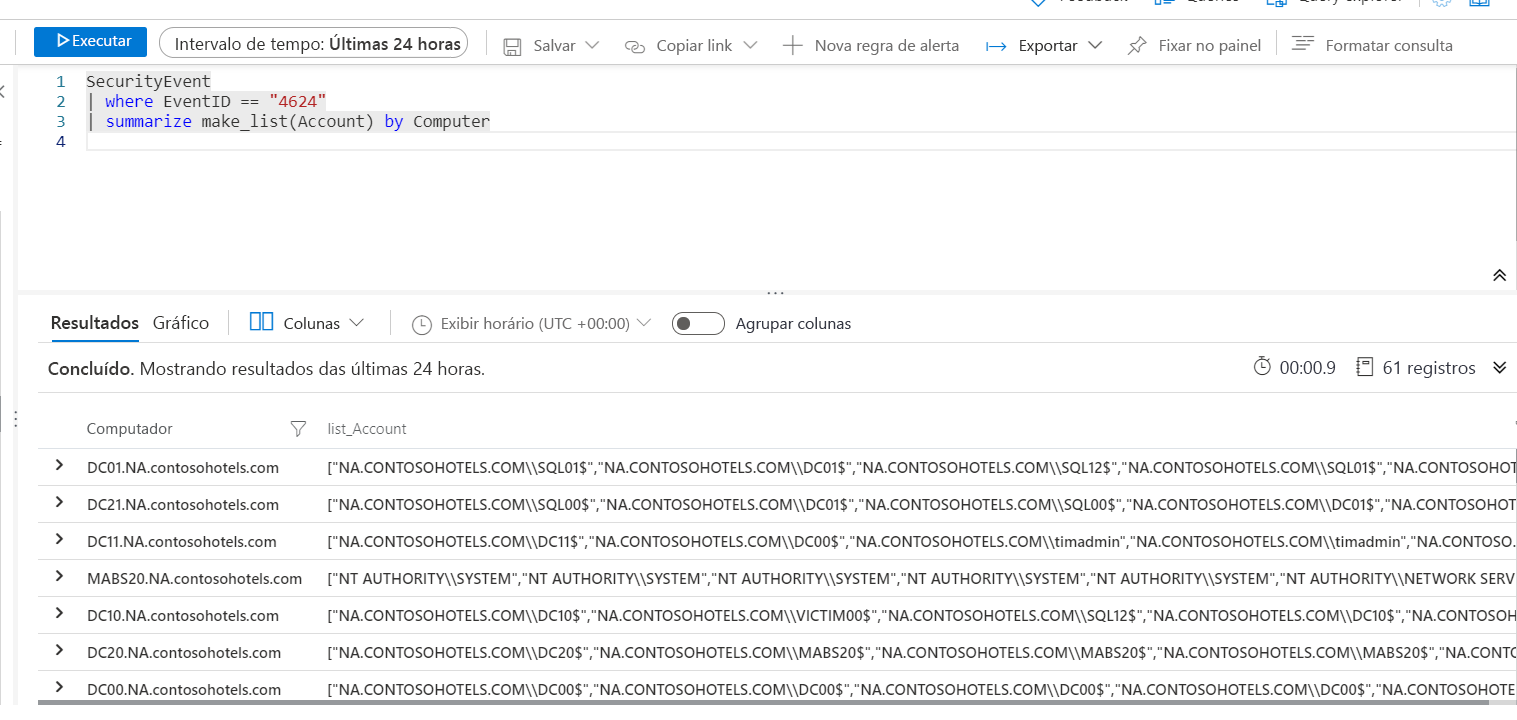Open the Intervalo de tempo time range picker
Viewport: 1517px width, 720px height.
314,43
